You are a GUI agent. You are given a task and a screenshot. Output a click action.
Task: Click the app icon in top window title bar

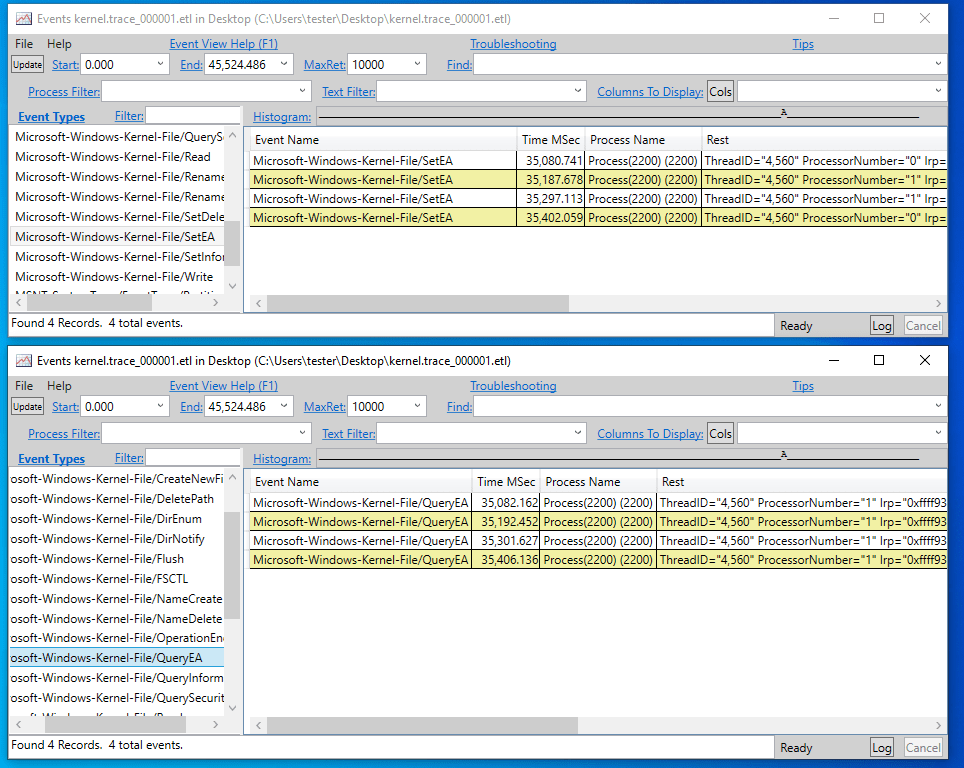point(23,19)
